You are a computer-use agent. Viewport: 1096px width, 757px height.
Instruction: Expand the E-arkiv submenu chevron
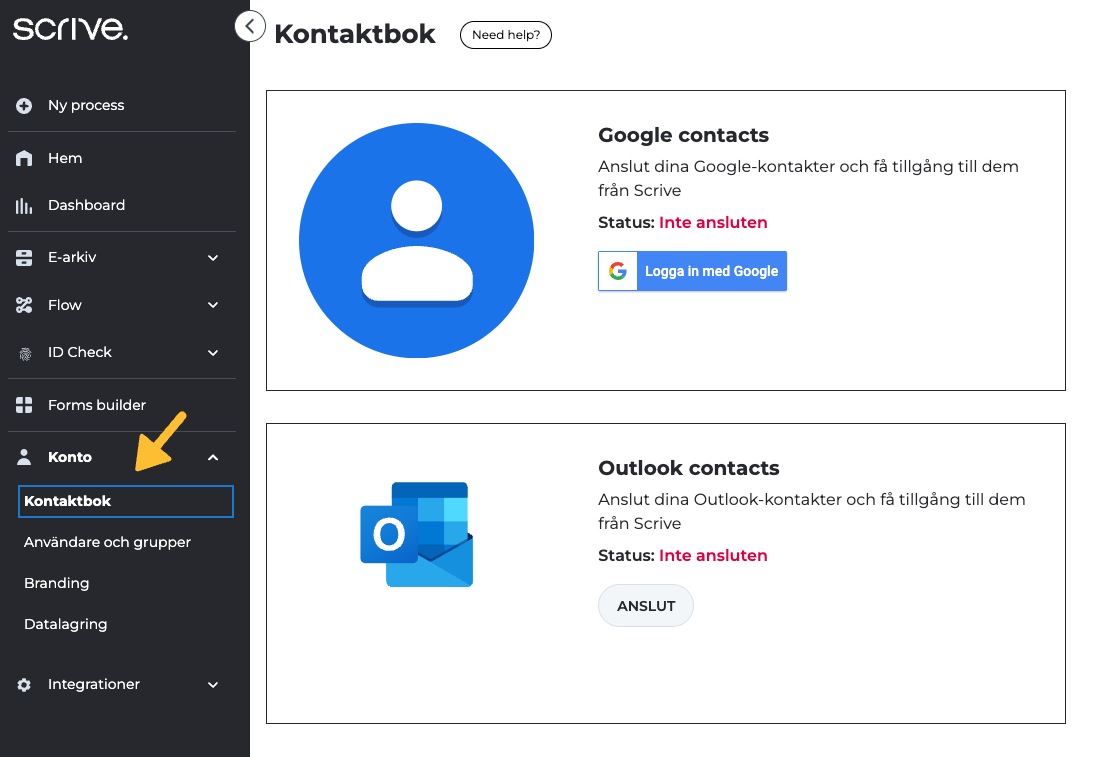click(x=213, y=258)
